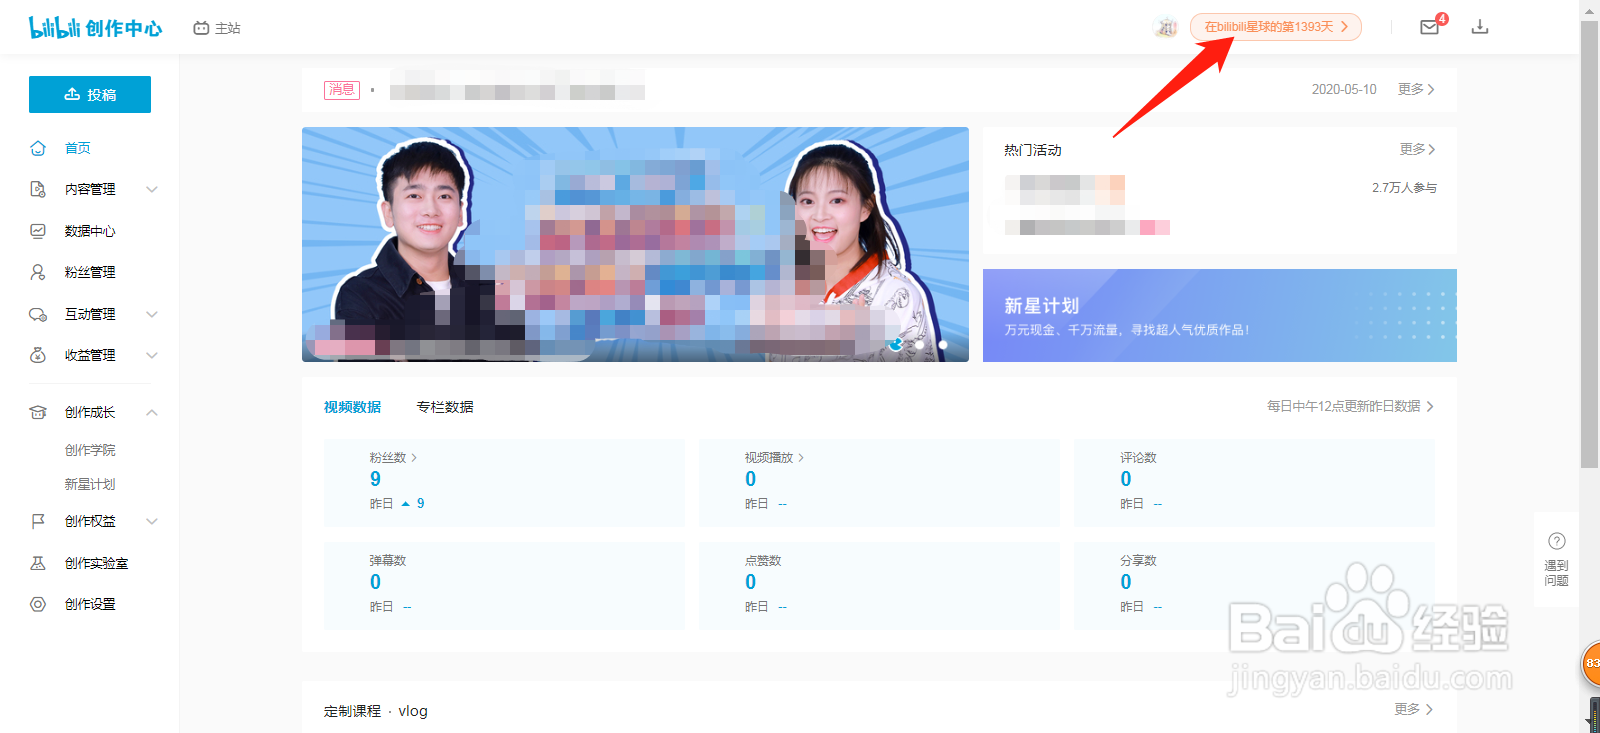Click the 弹幕数 stat card
The height and width of the screenshot is (733, 1600).
504,586
